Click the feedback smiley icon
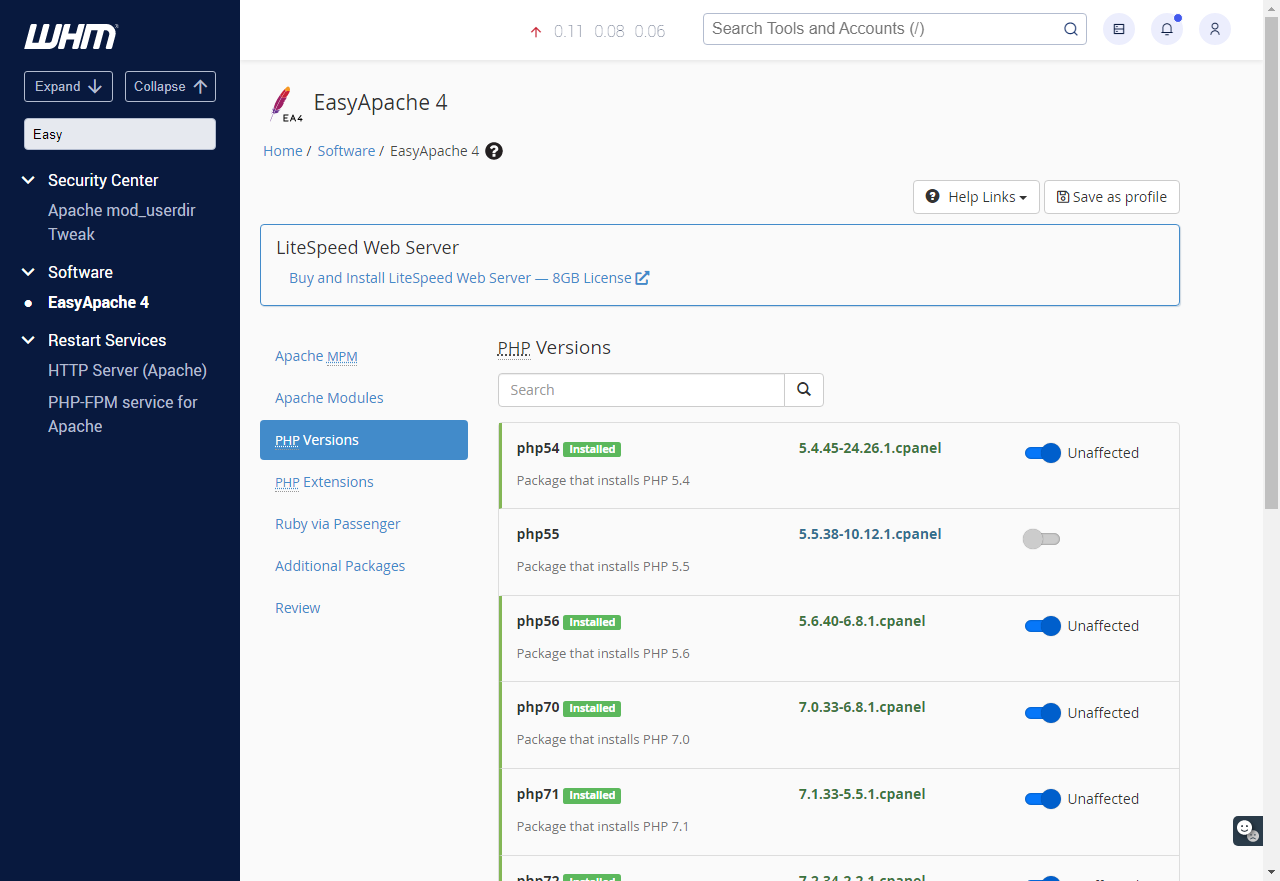The height and width of the screenshot is (881, 1280). point(1247,830)
